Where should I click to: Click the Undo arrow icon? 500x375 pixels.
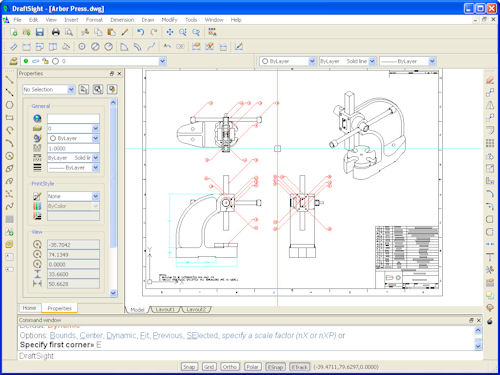(141, 32)
